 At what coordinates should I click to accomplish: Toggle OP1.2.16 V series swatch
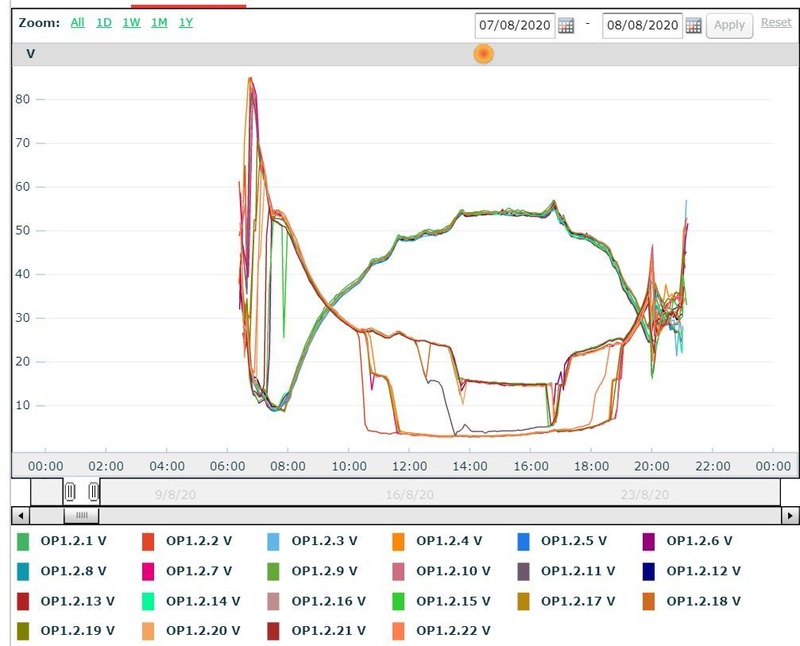(x=273, y=602)
